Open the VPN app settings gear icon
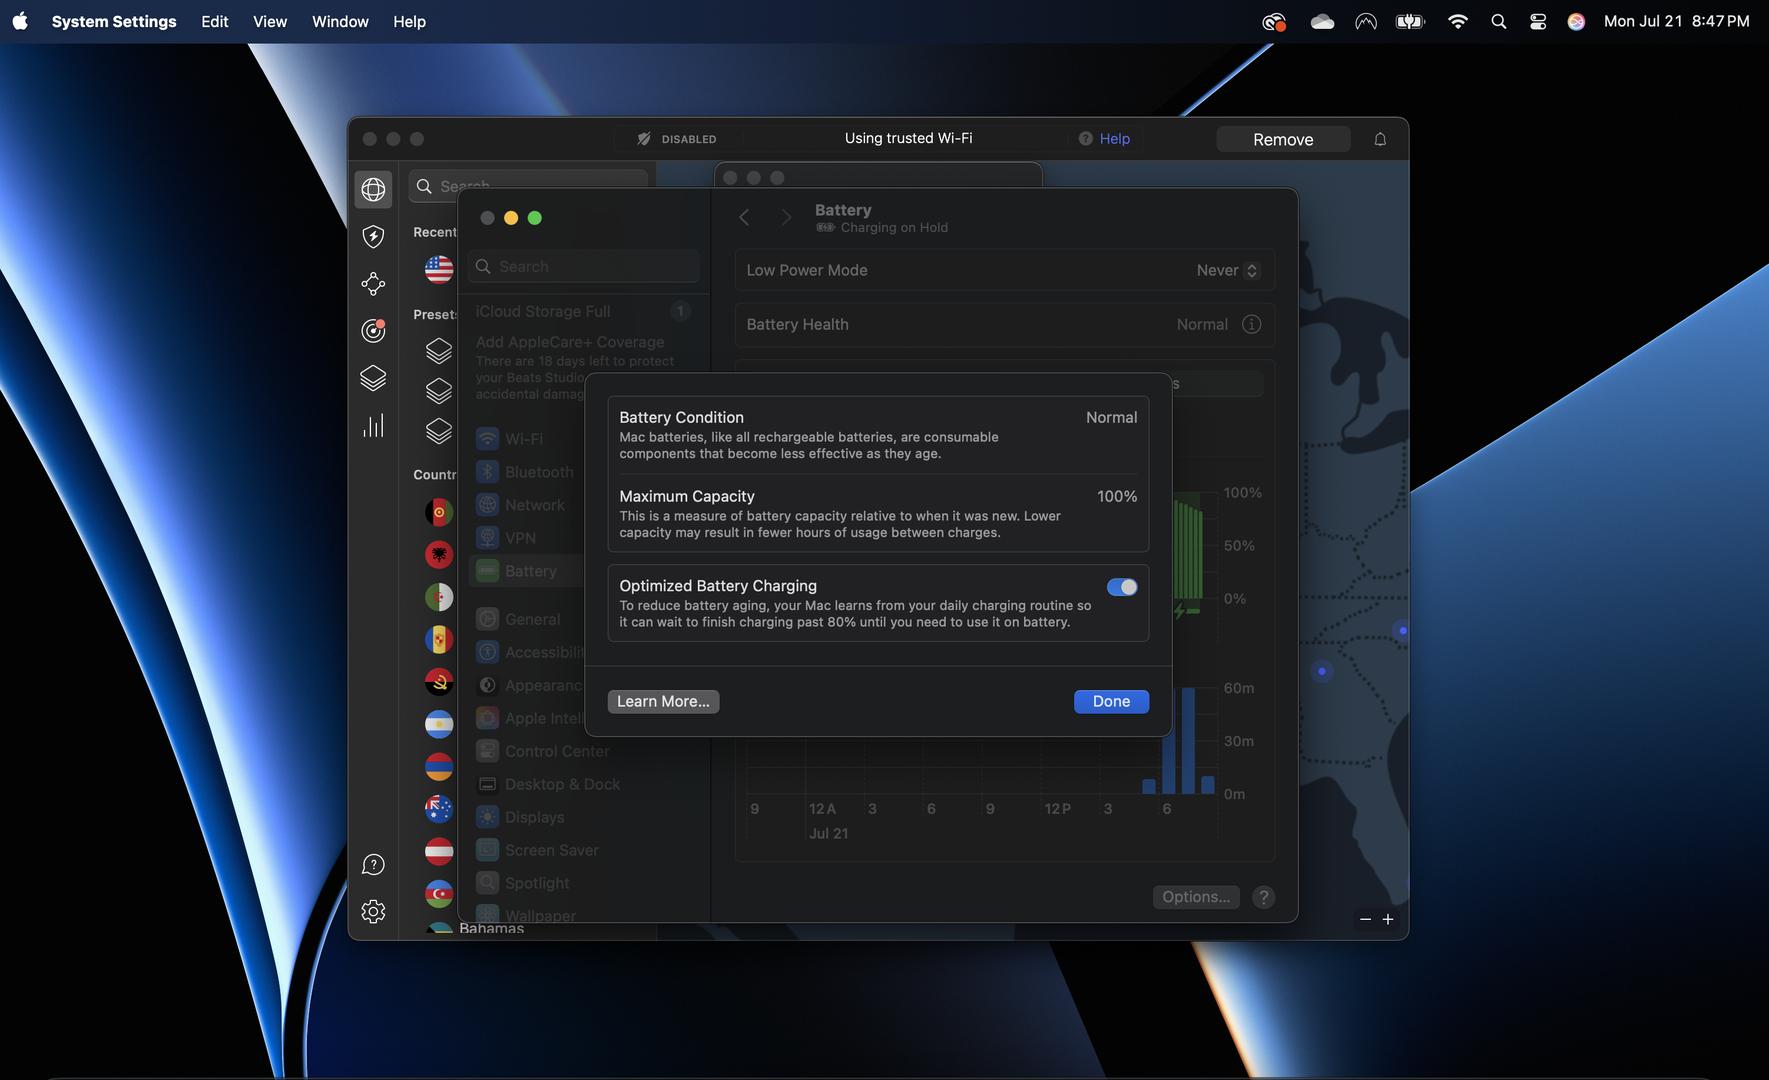 pyautogui.click(x=373, y=911)
